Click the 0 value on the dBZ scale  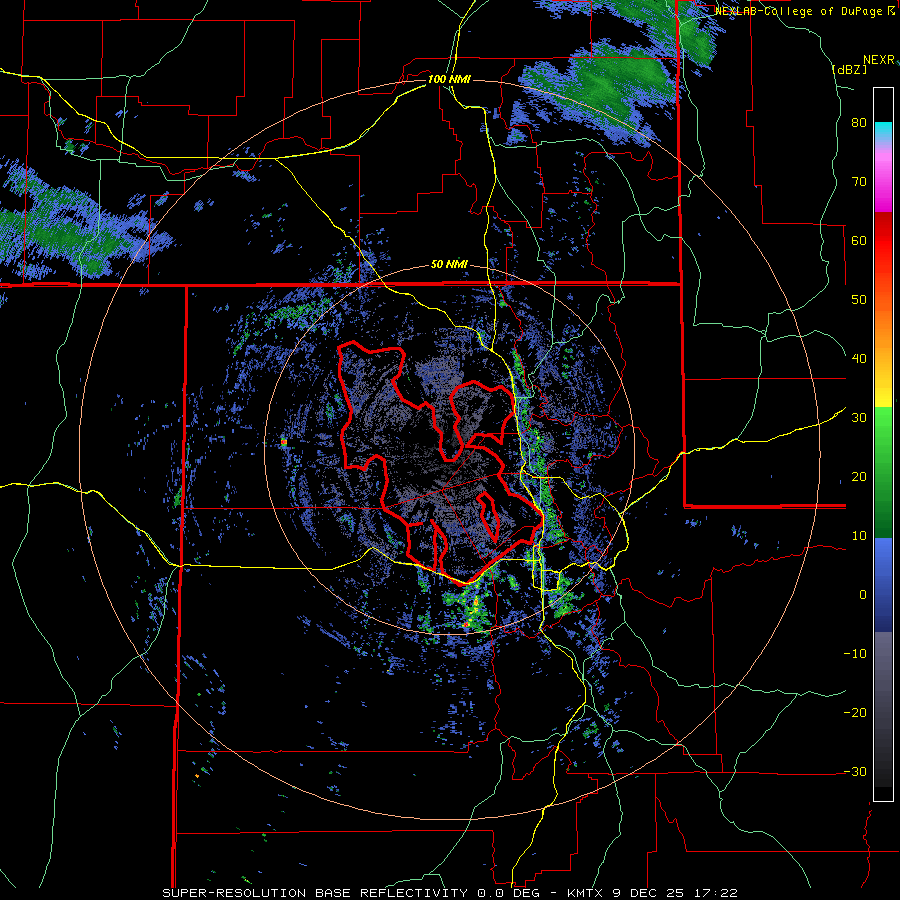[x=863, y=595]
